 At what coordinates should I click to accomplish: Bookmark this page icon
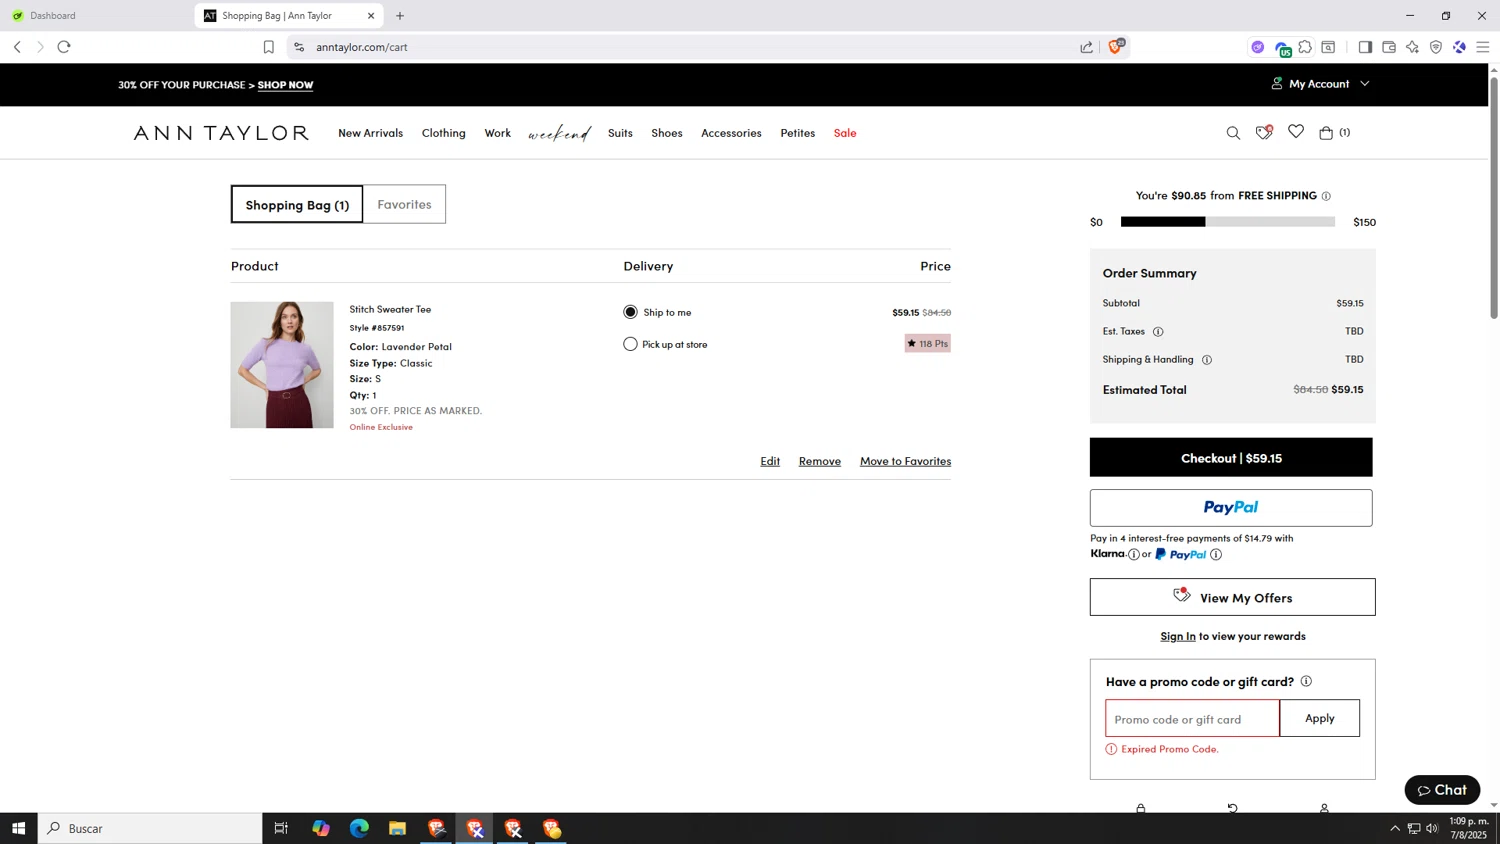pos(268,47)
